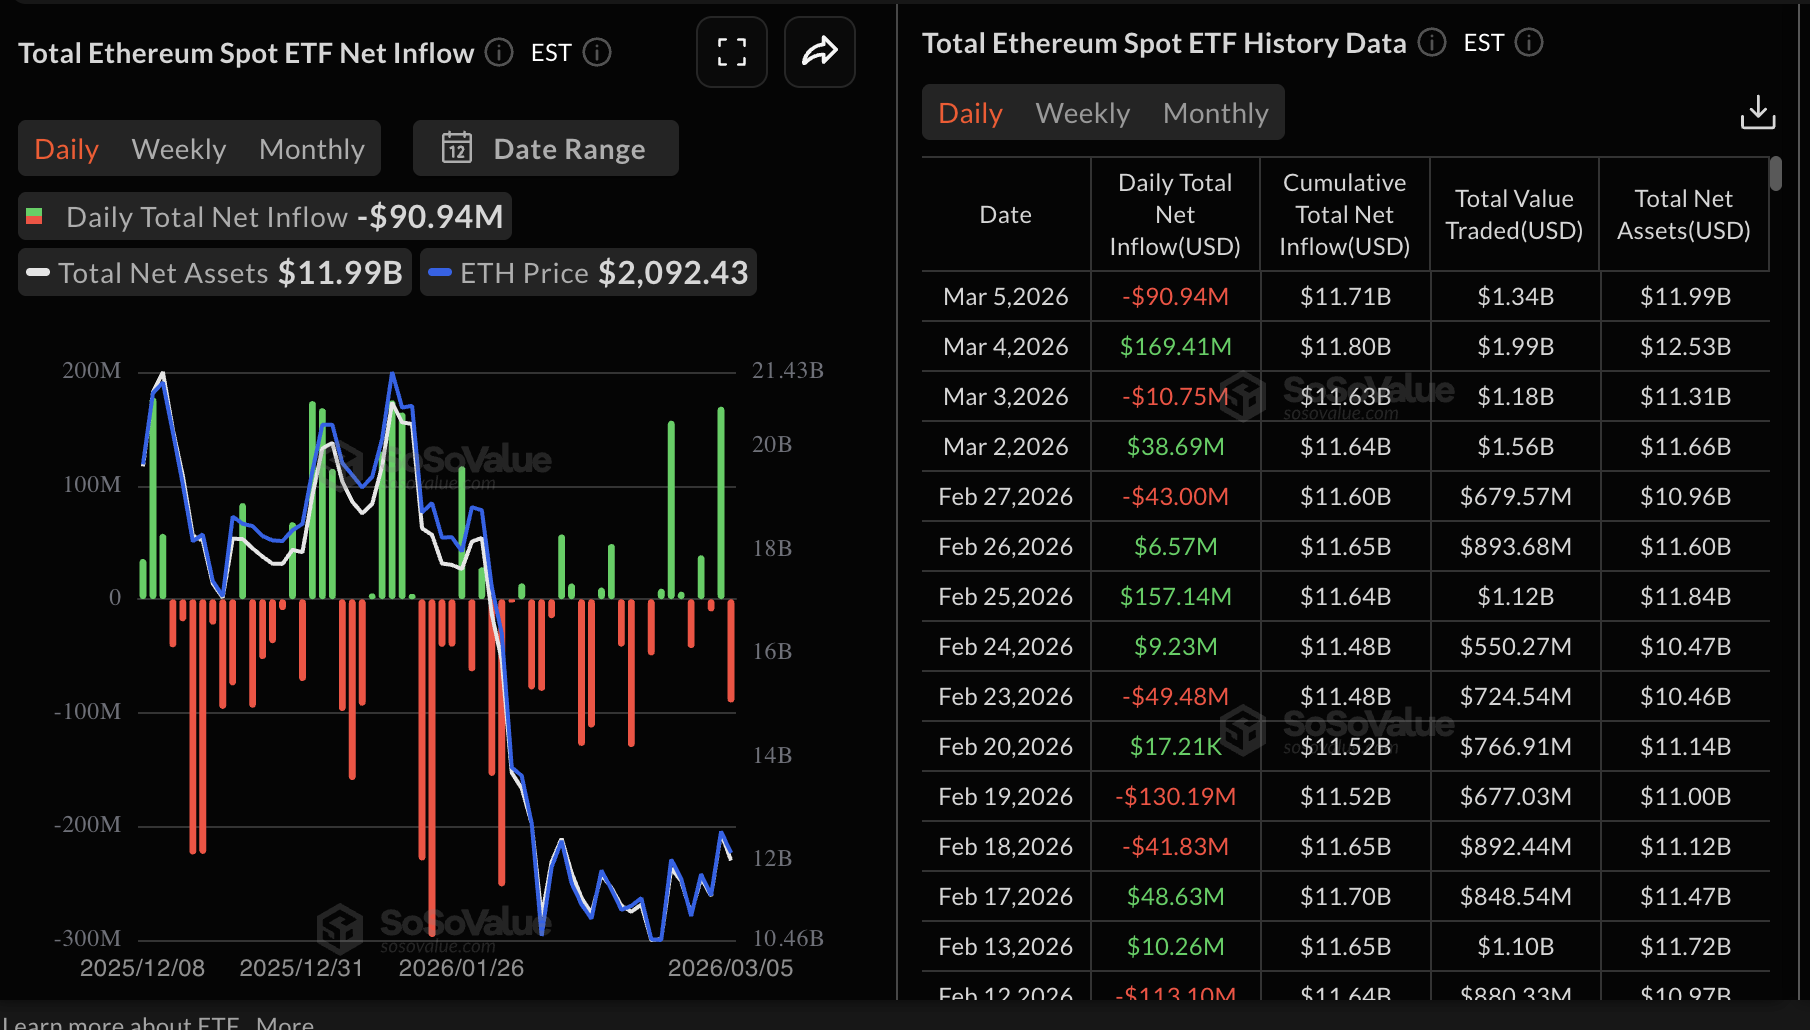Screen dimensions: 1810x1030
Task: Click the $11.84B net assets value
Action: click(1685, 597)
